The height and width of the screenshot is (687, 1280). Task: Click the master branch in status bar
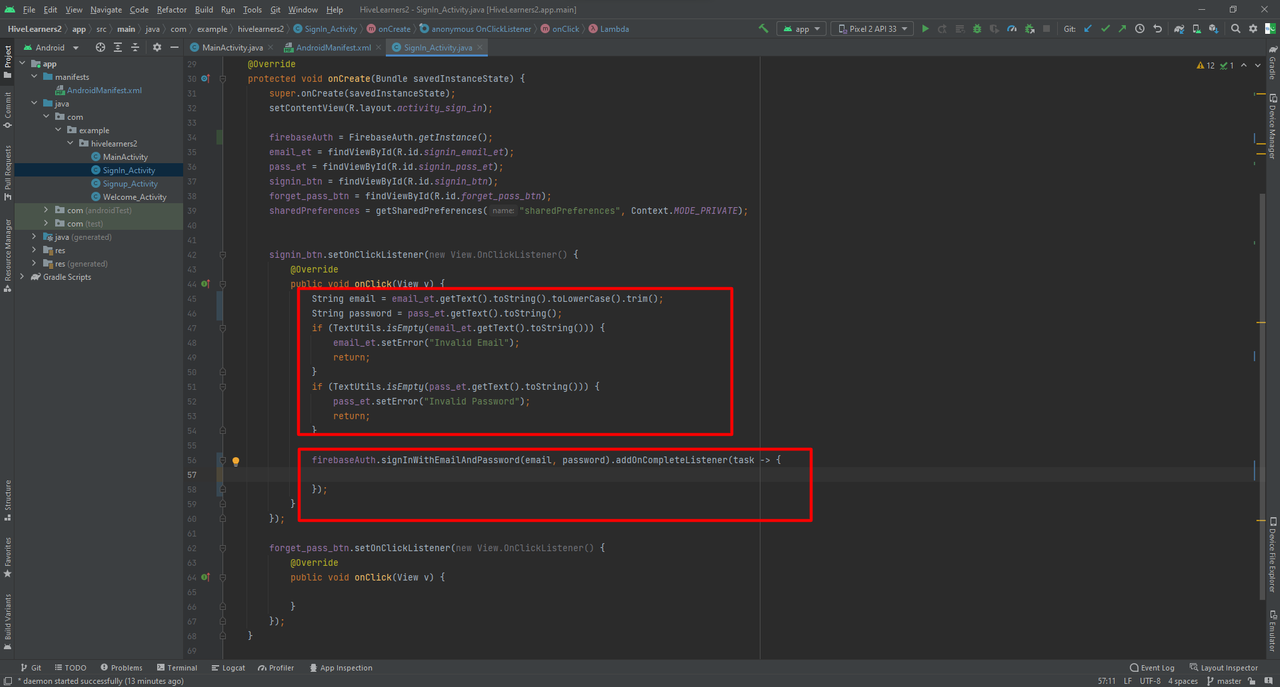[1224, 681]
